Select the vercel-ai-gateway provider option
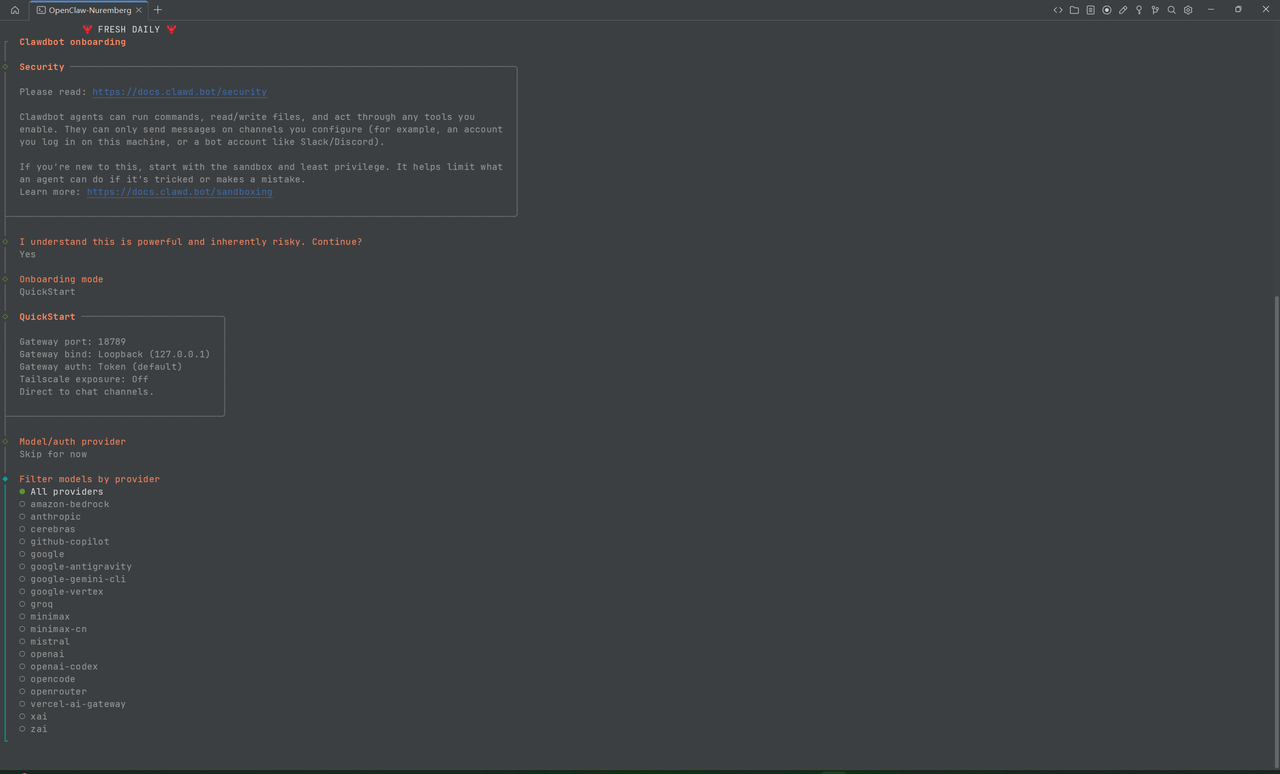Image resolution: width=1280 pixels, height=774 pixels. point(72,704)
